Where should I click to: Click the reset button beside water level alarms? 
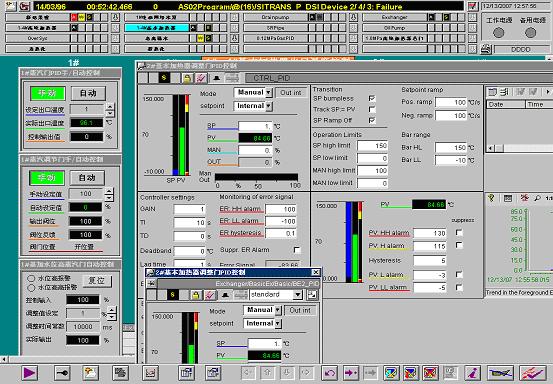(x=97, y=281)
